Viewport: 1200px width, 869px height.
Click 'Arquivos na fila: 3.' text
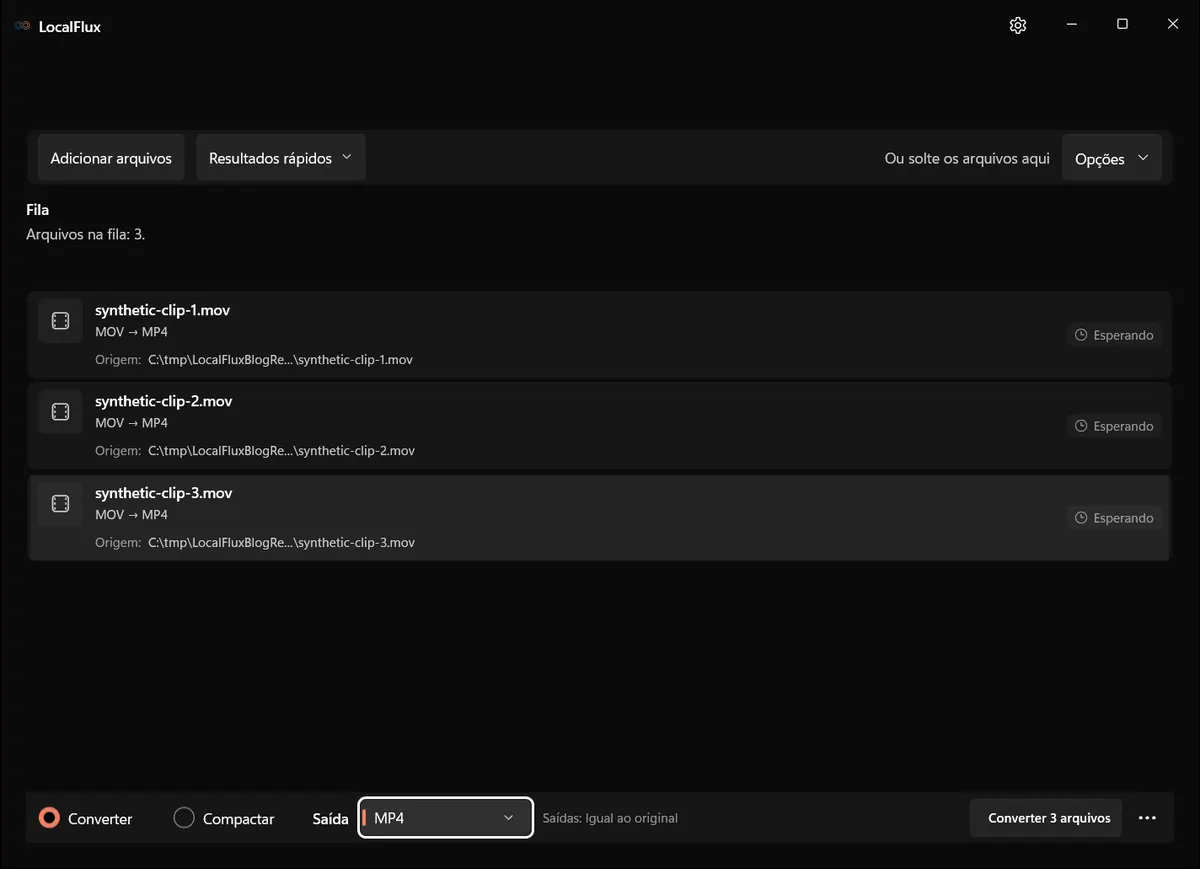pos(86,235)
